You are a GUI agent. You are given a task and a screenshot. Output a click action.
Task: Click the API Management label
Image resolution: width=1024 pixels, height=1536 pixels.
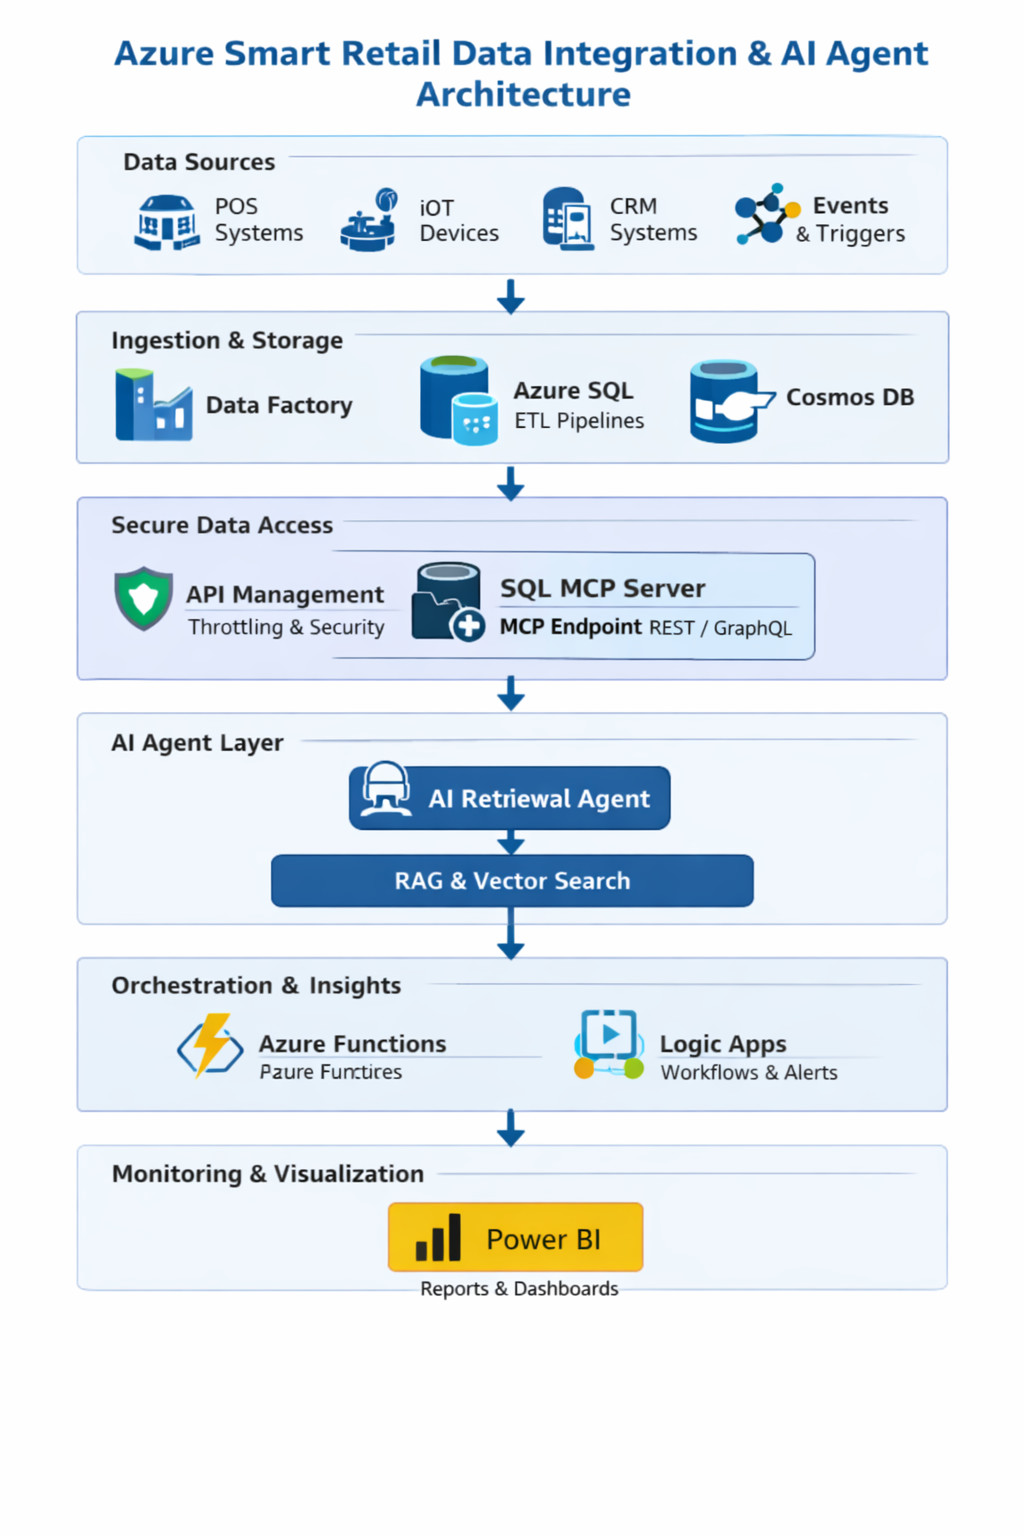point(285,595)
